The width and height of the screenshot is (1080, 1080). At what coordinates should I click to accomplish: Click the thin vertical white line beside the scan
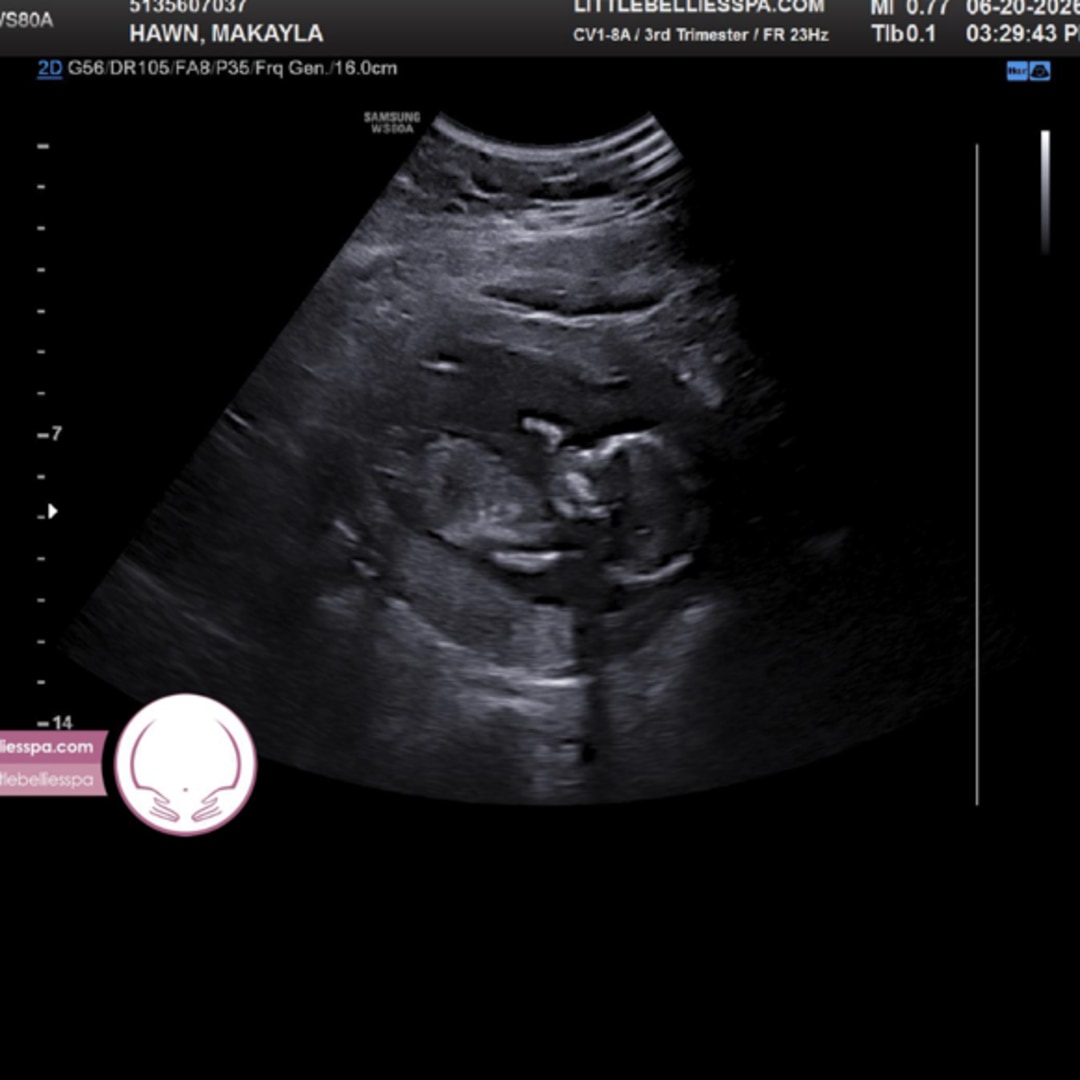point(977,474)
